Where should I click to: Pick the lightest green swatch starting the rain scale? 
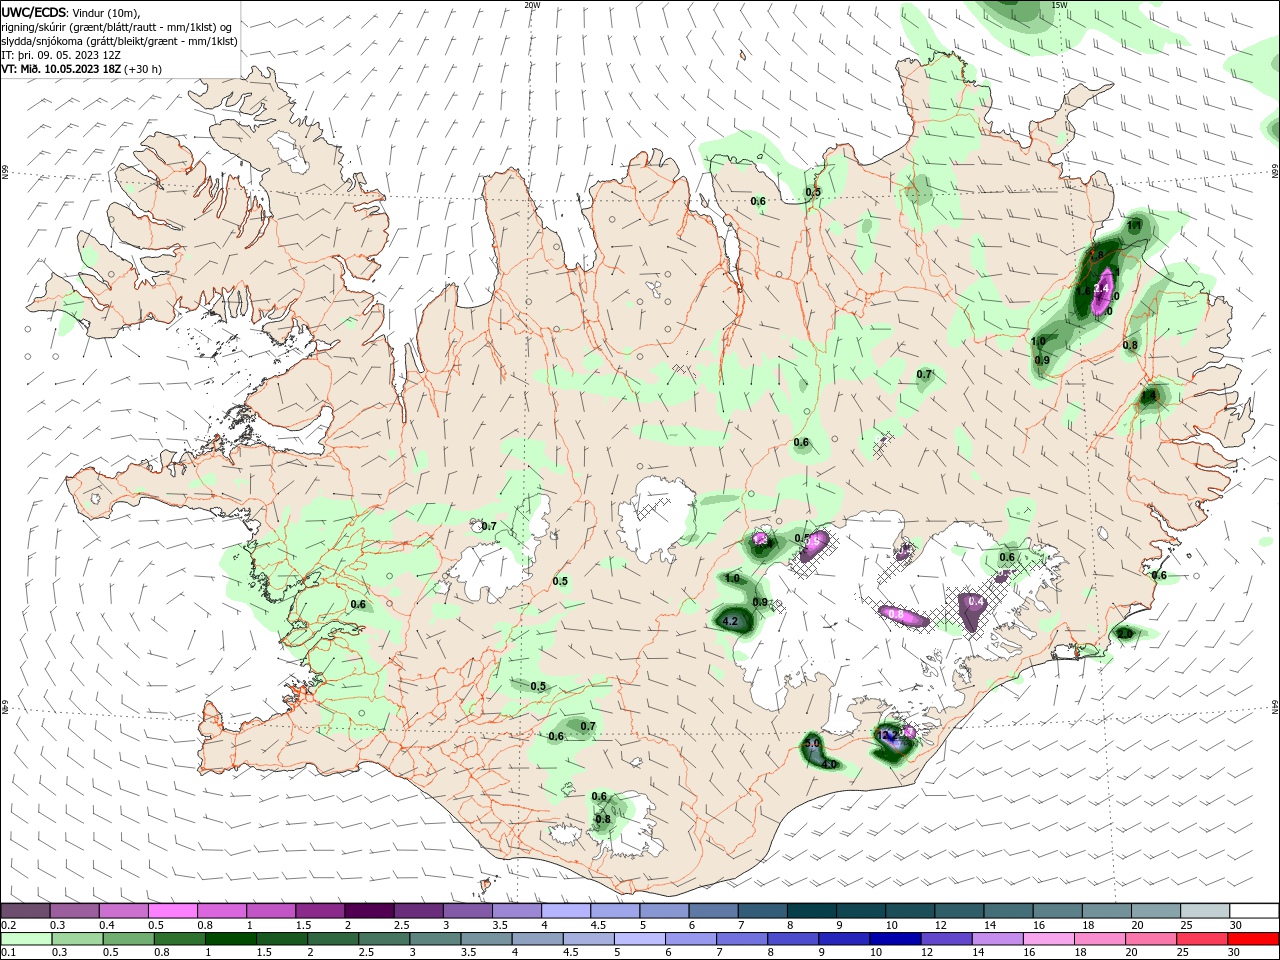[x=26, y=939]
